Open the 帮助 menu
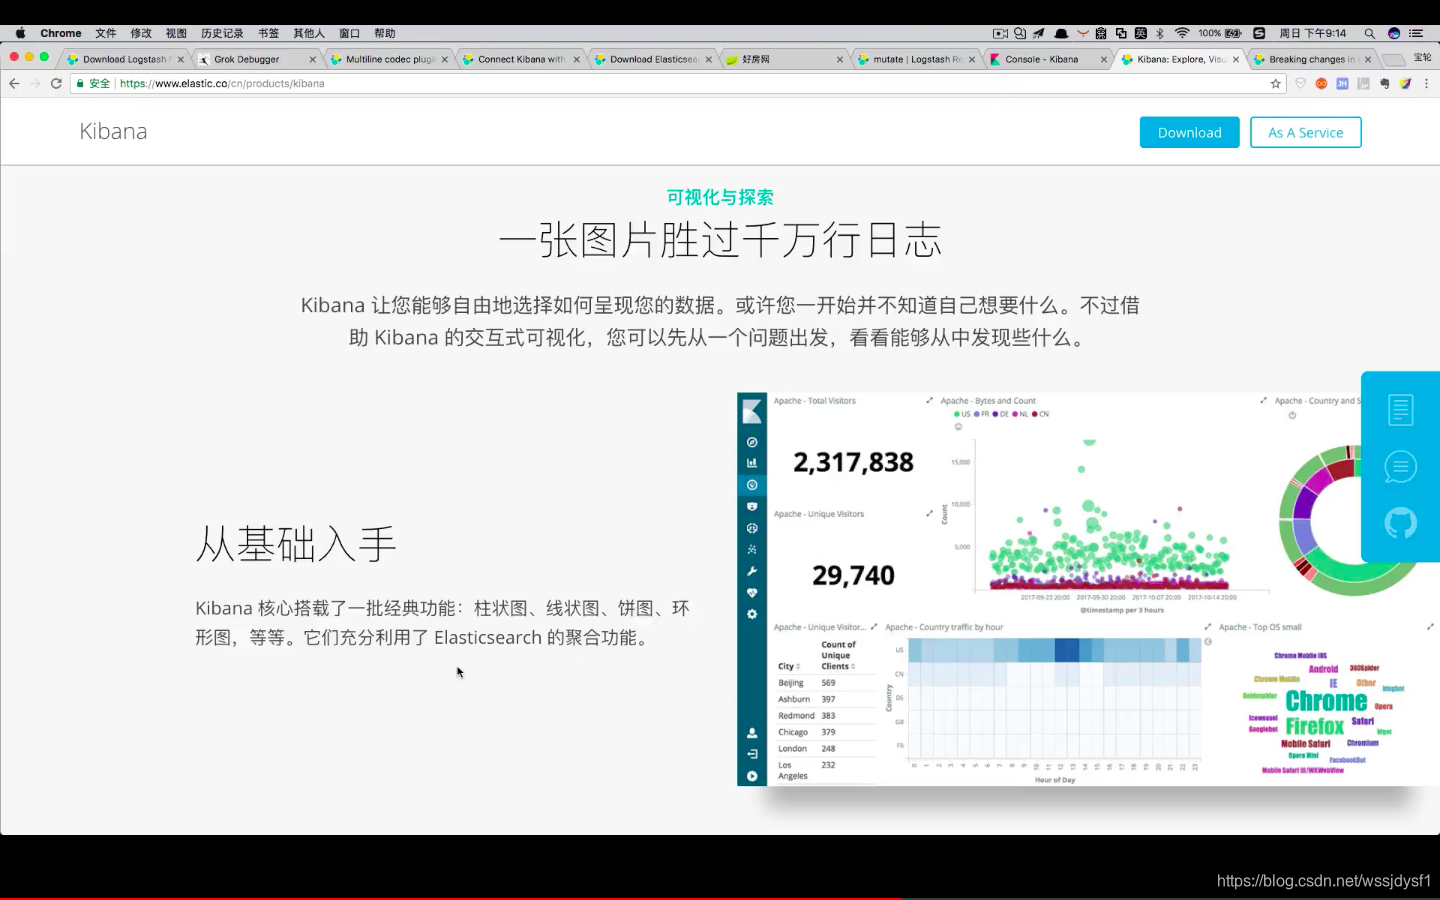This screenshot has width=1440, height=900. pyautogui.click(x=384, y=33)
